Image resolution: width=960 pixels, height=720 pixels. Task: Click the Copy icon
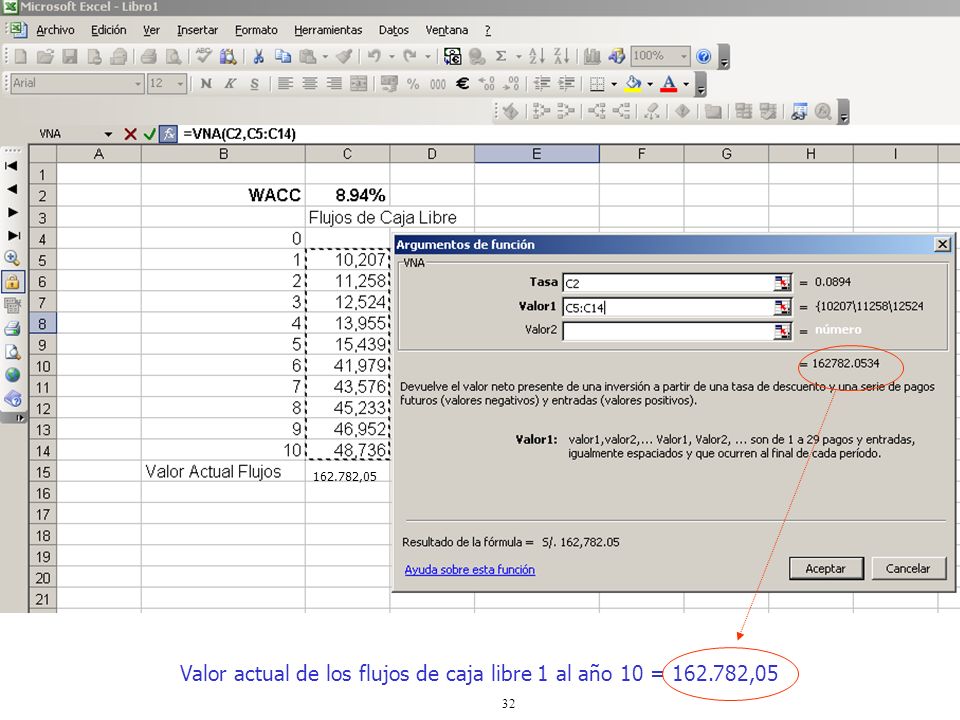(x=283, y=56)
